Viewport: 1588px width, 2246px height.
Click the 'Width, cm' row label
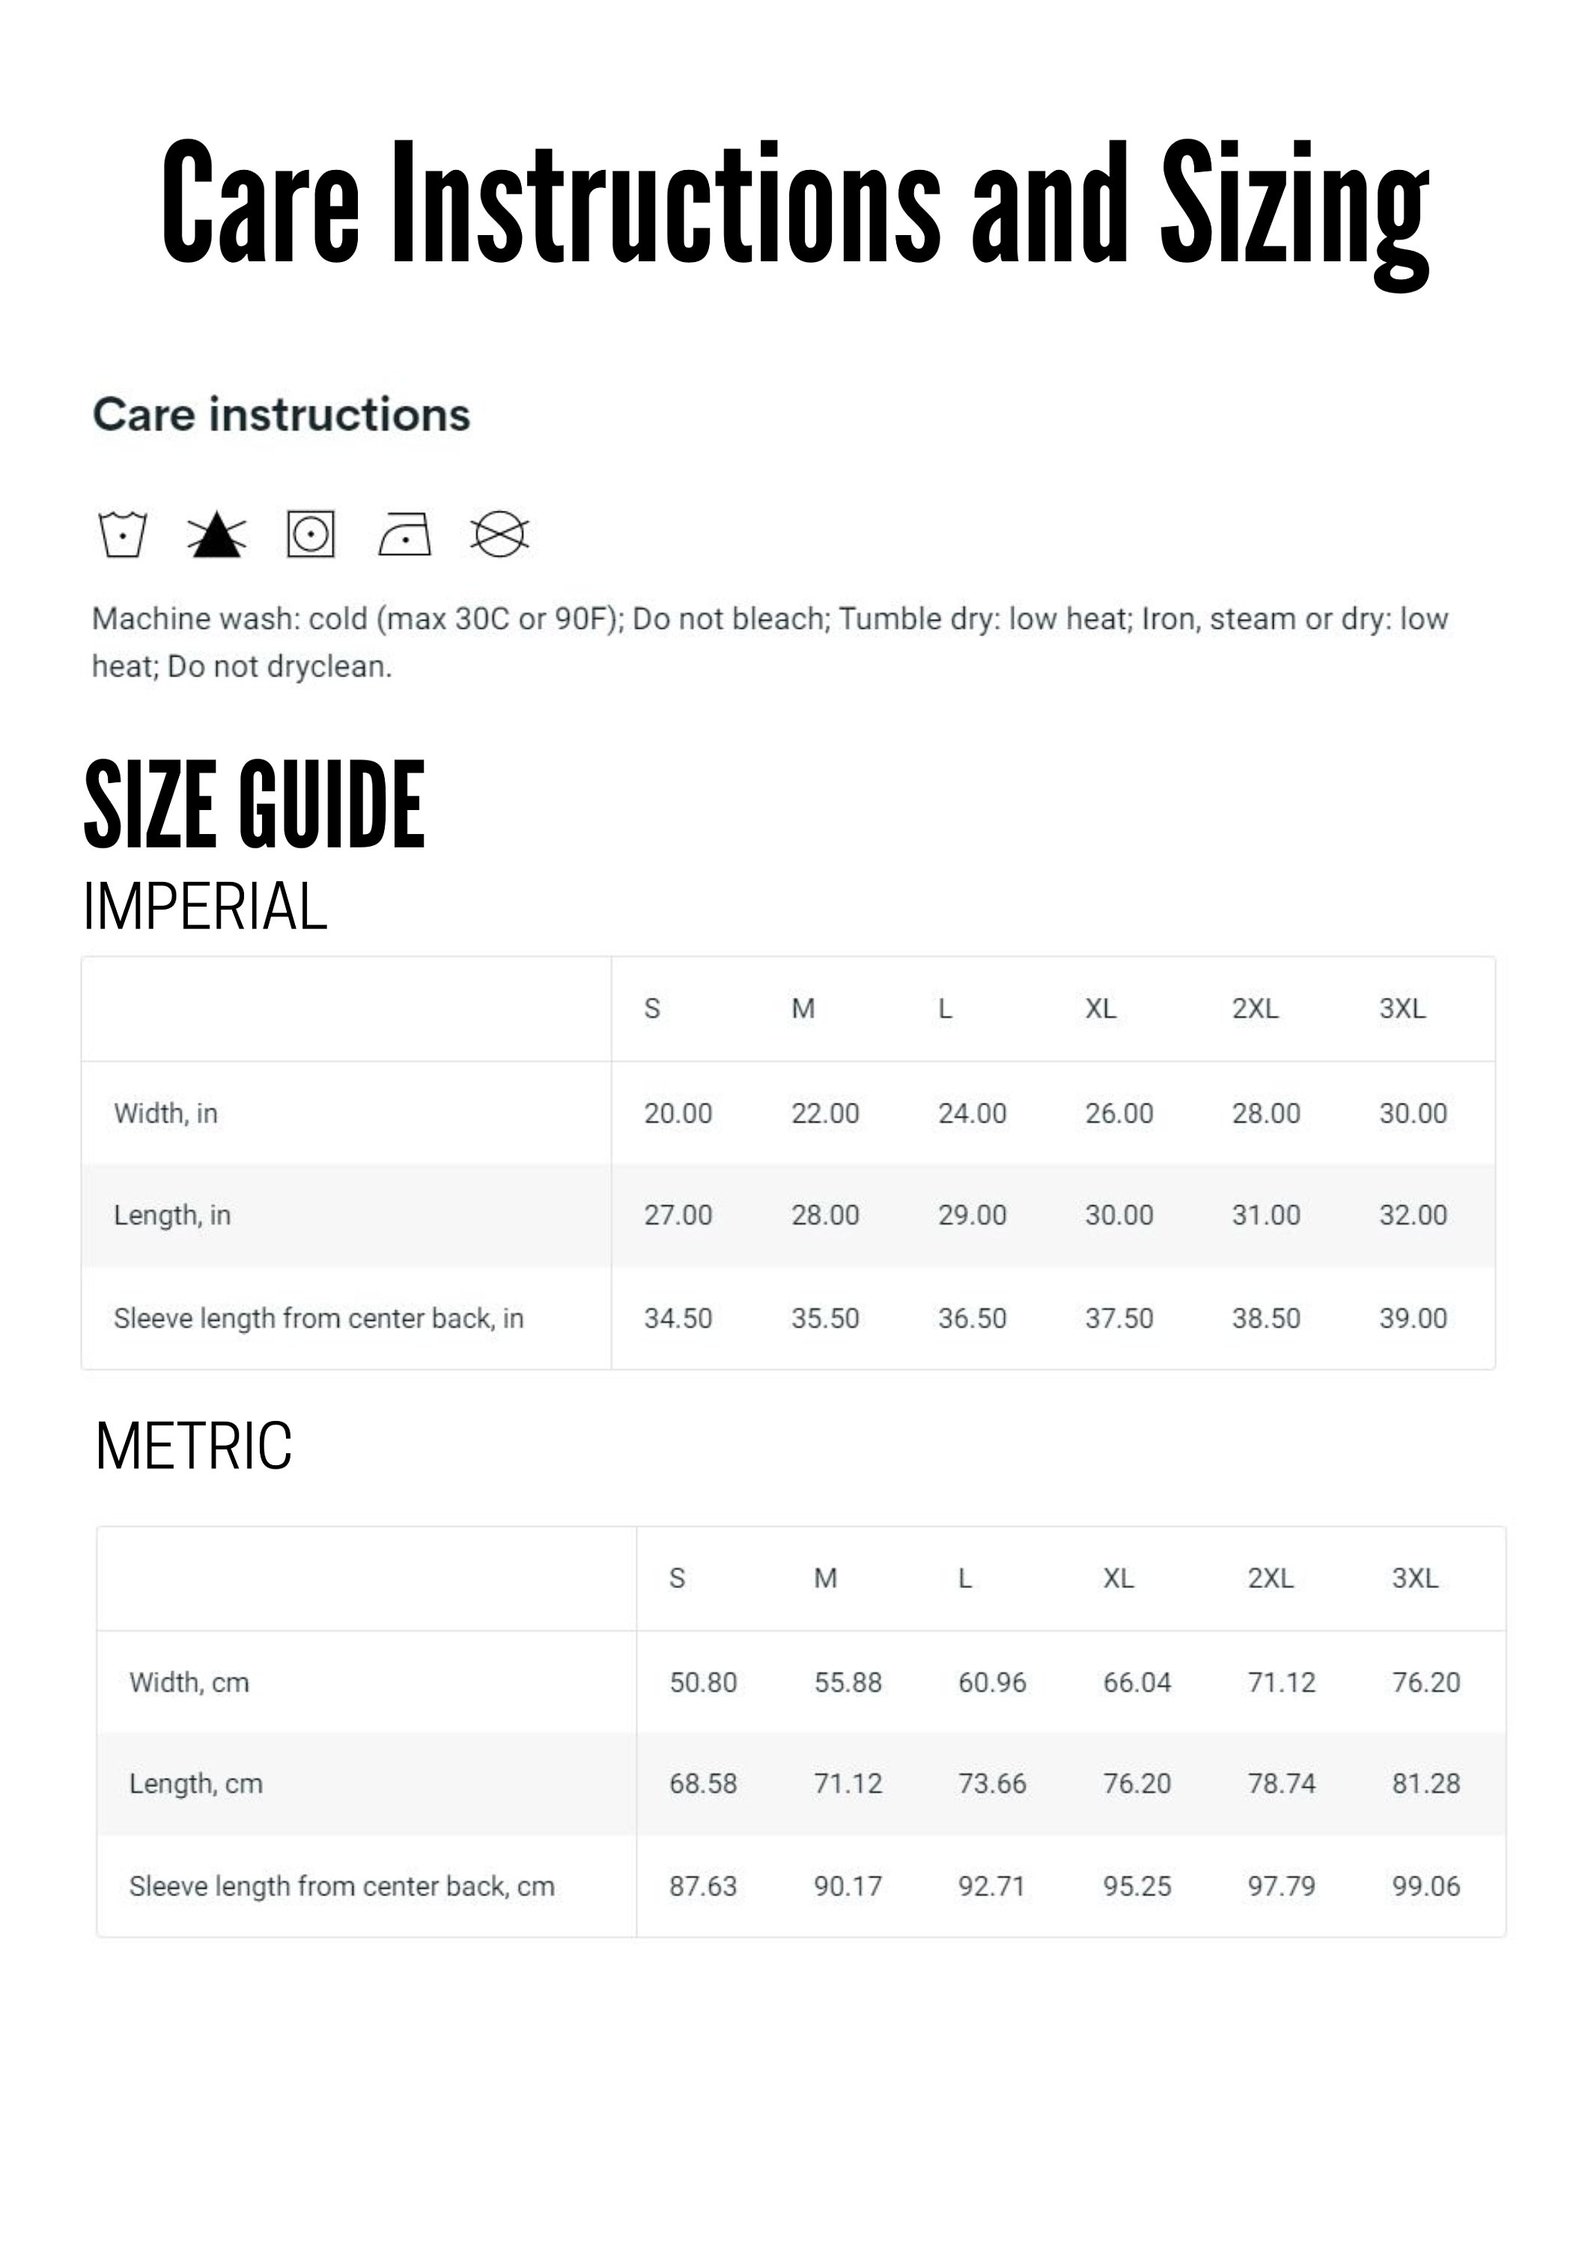point(189,1682)
